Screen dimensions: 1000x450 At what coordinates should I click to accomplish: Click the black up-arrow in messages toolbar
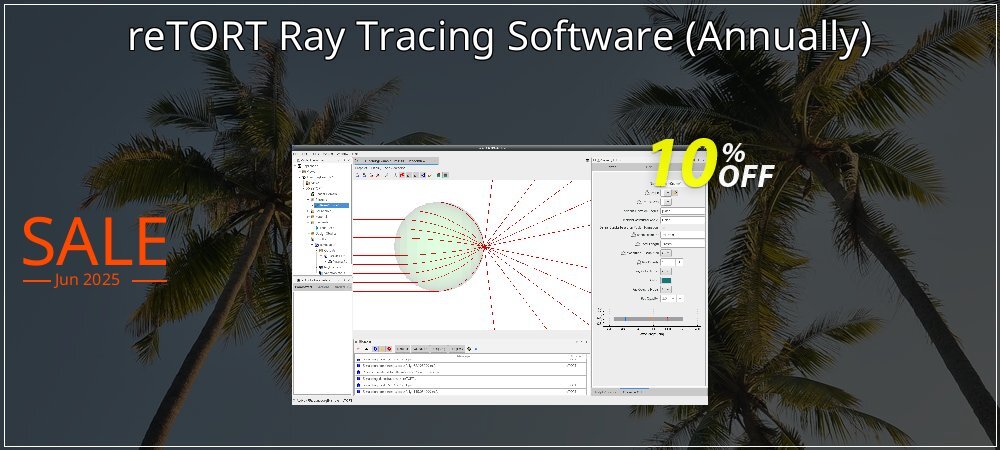pos(367,349)
